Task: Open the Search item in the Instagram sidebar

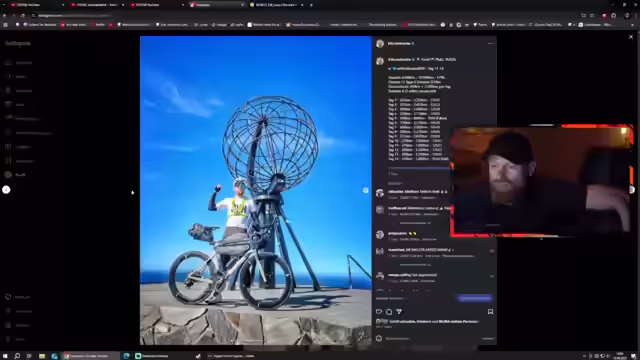Action: 16,76
